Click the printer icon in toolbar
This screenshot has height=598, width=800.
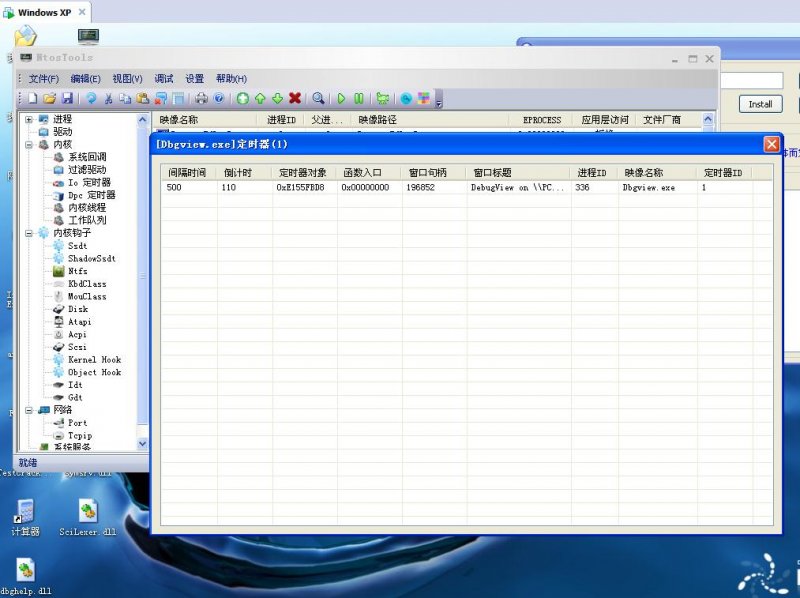point(202,98)
